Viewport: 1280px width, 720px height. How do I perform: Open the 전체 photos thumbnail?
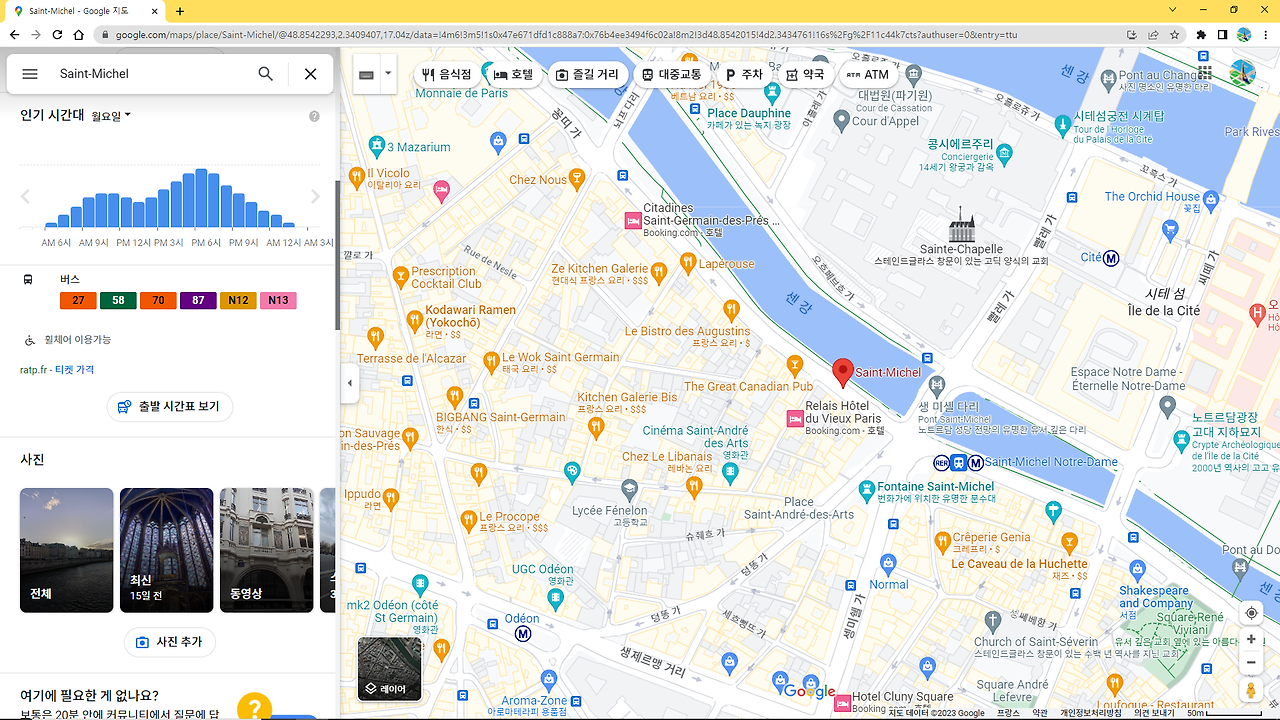tap(66, 550)
